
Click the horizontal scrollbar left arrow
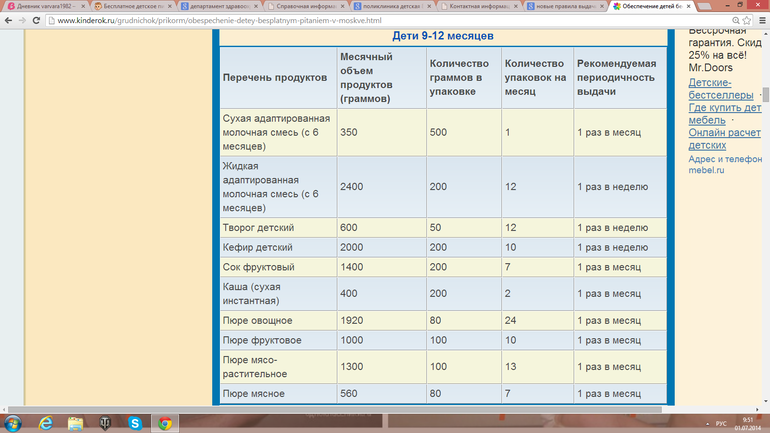click(x=4, y=409)
